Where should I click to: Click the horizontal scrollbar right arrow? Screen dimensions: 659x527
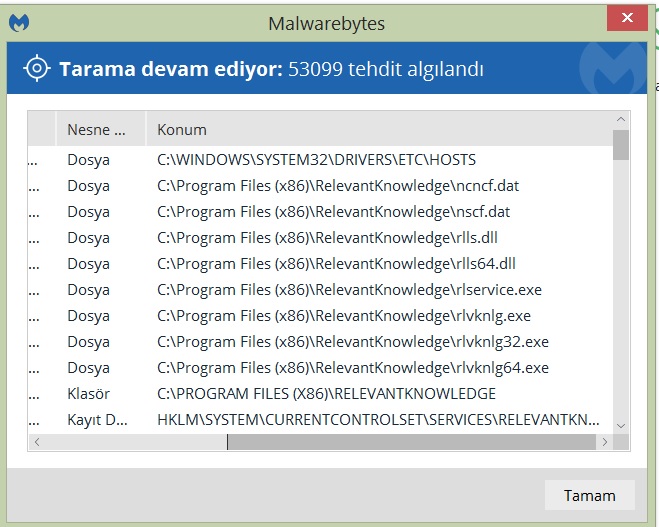(605, 442)
